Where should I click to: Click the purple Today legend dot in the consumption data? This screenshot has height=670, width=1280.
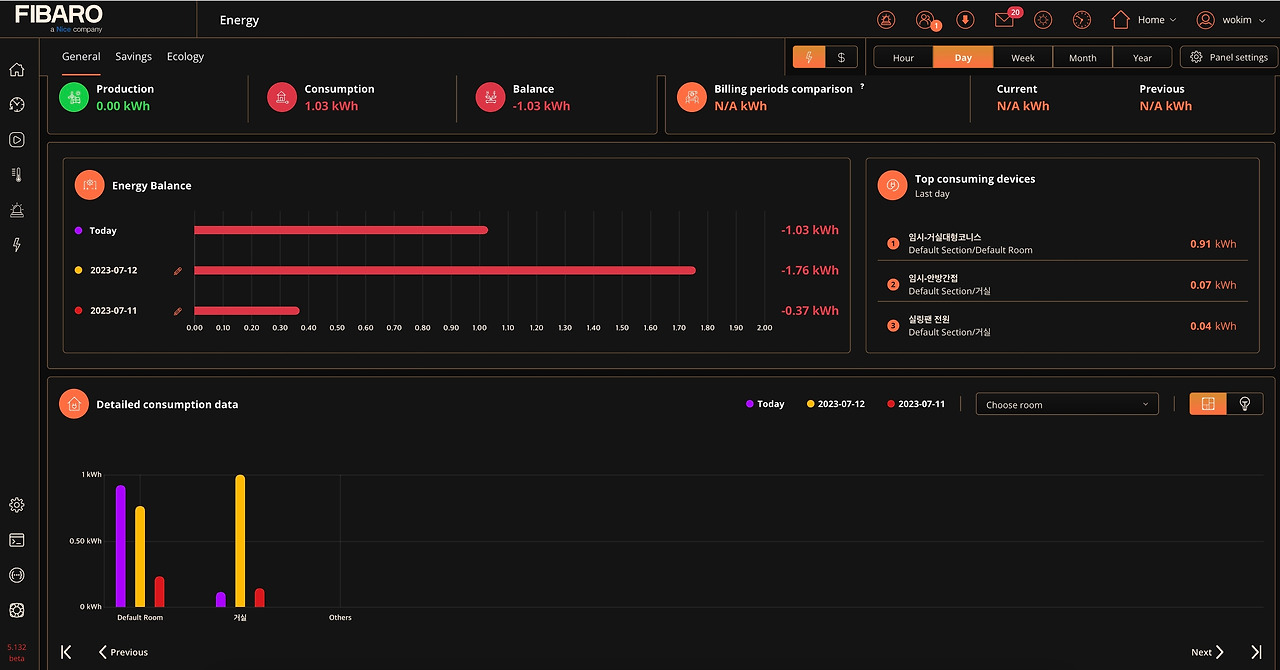(750, 404)
